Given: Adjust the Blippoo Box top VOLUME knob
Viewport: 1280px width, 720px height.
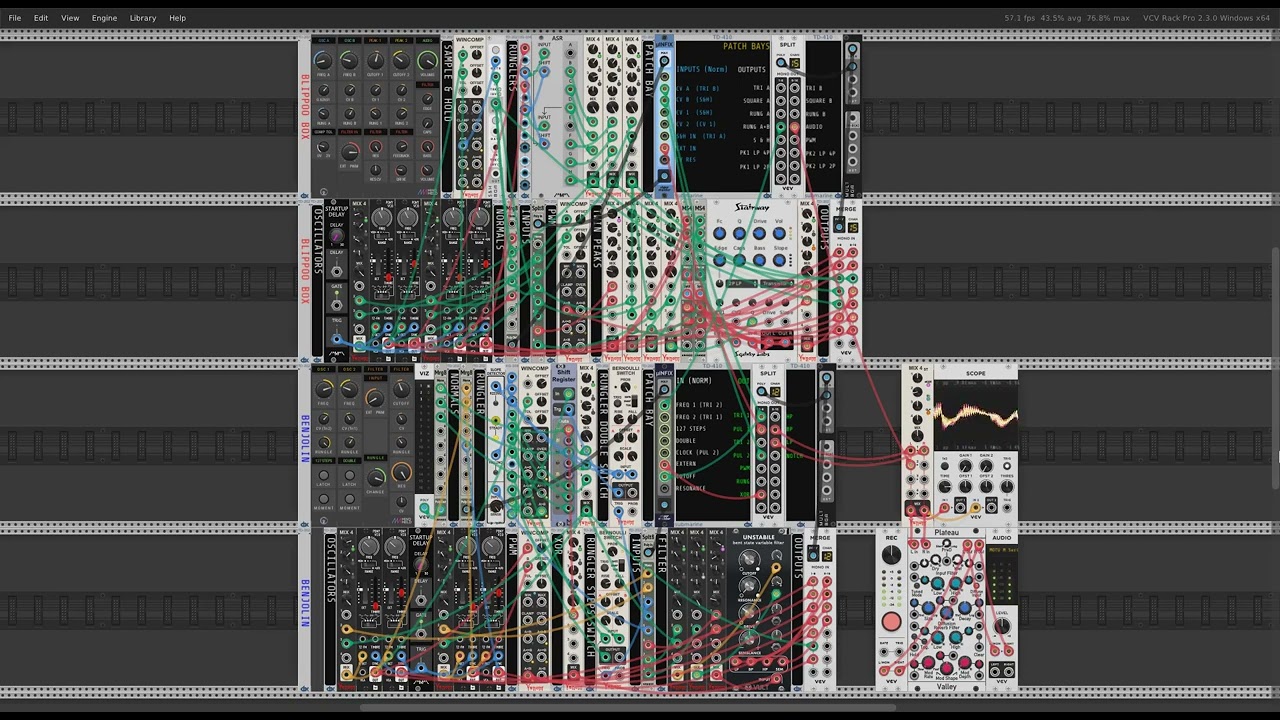Looking at the screenshot, I should click(428, 61).
